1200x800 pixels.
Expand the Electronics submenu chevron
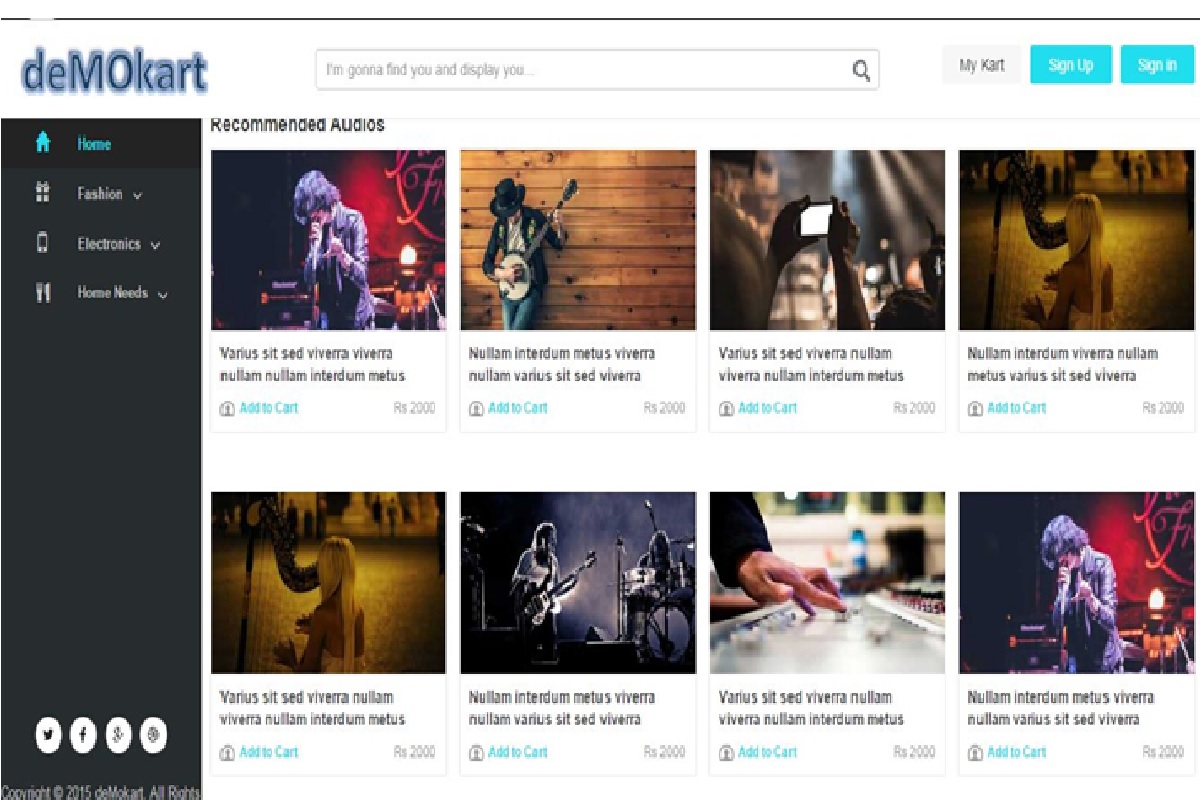click(155, 245)
